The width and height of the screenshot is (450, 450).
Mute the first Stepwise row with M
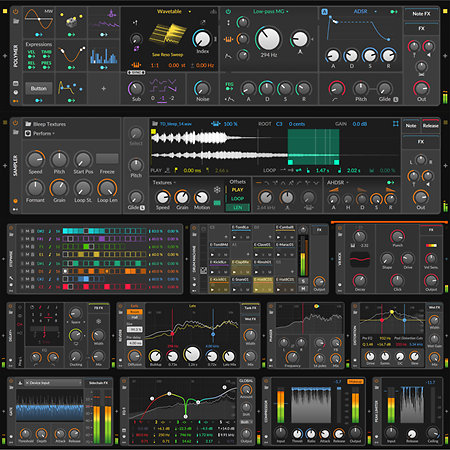(x=28, y=231)
